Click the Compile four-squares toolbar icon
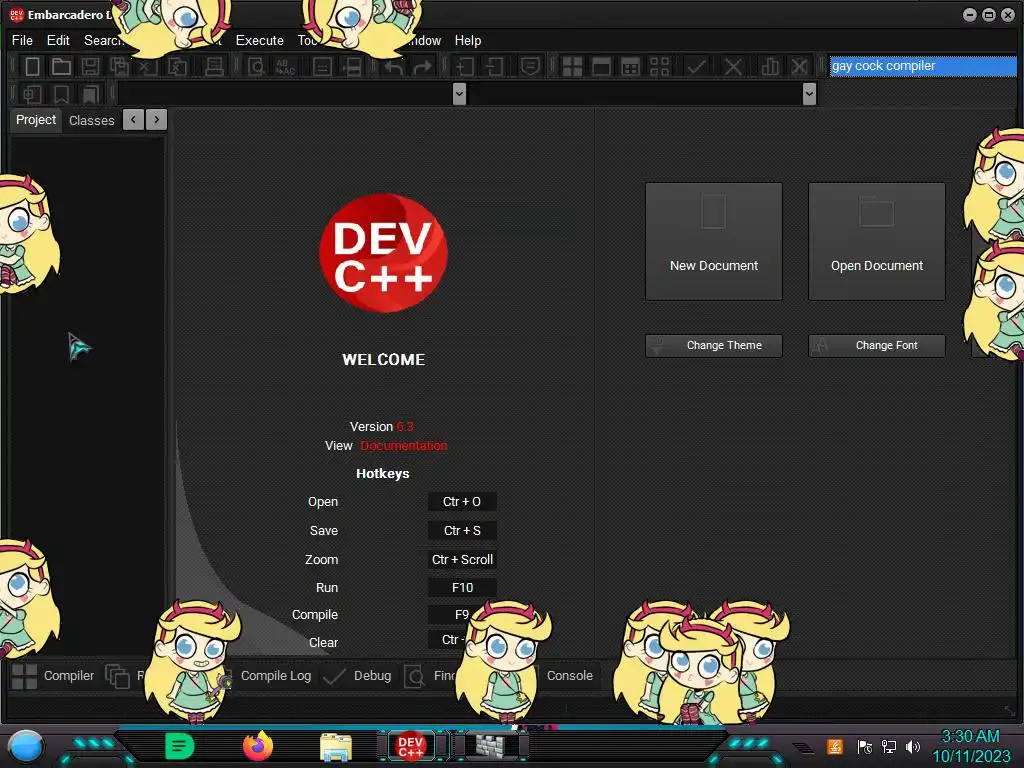 click(x=572, y=67)
